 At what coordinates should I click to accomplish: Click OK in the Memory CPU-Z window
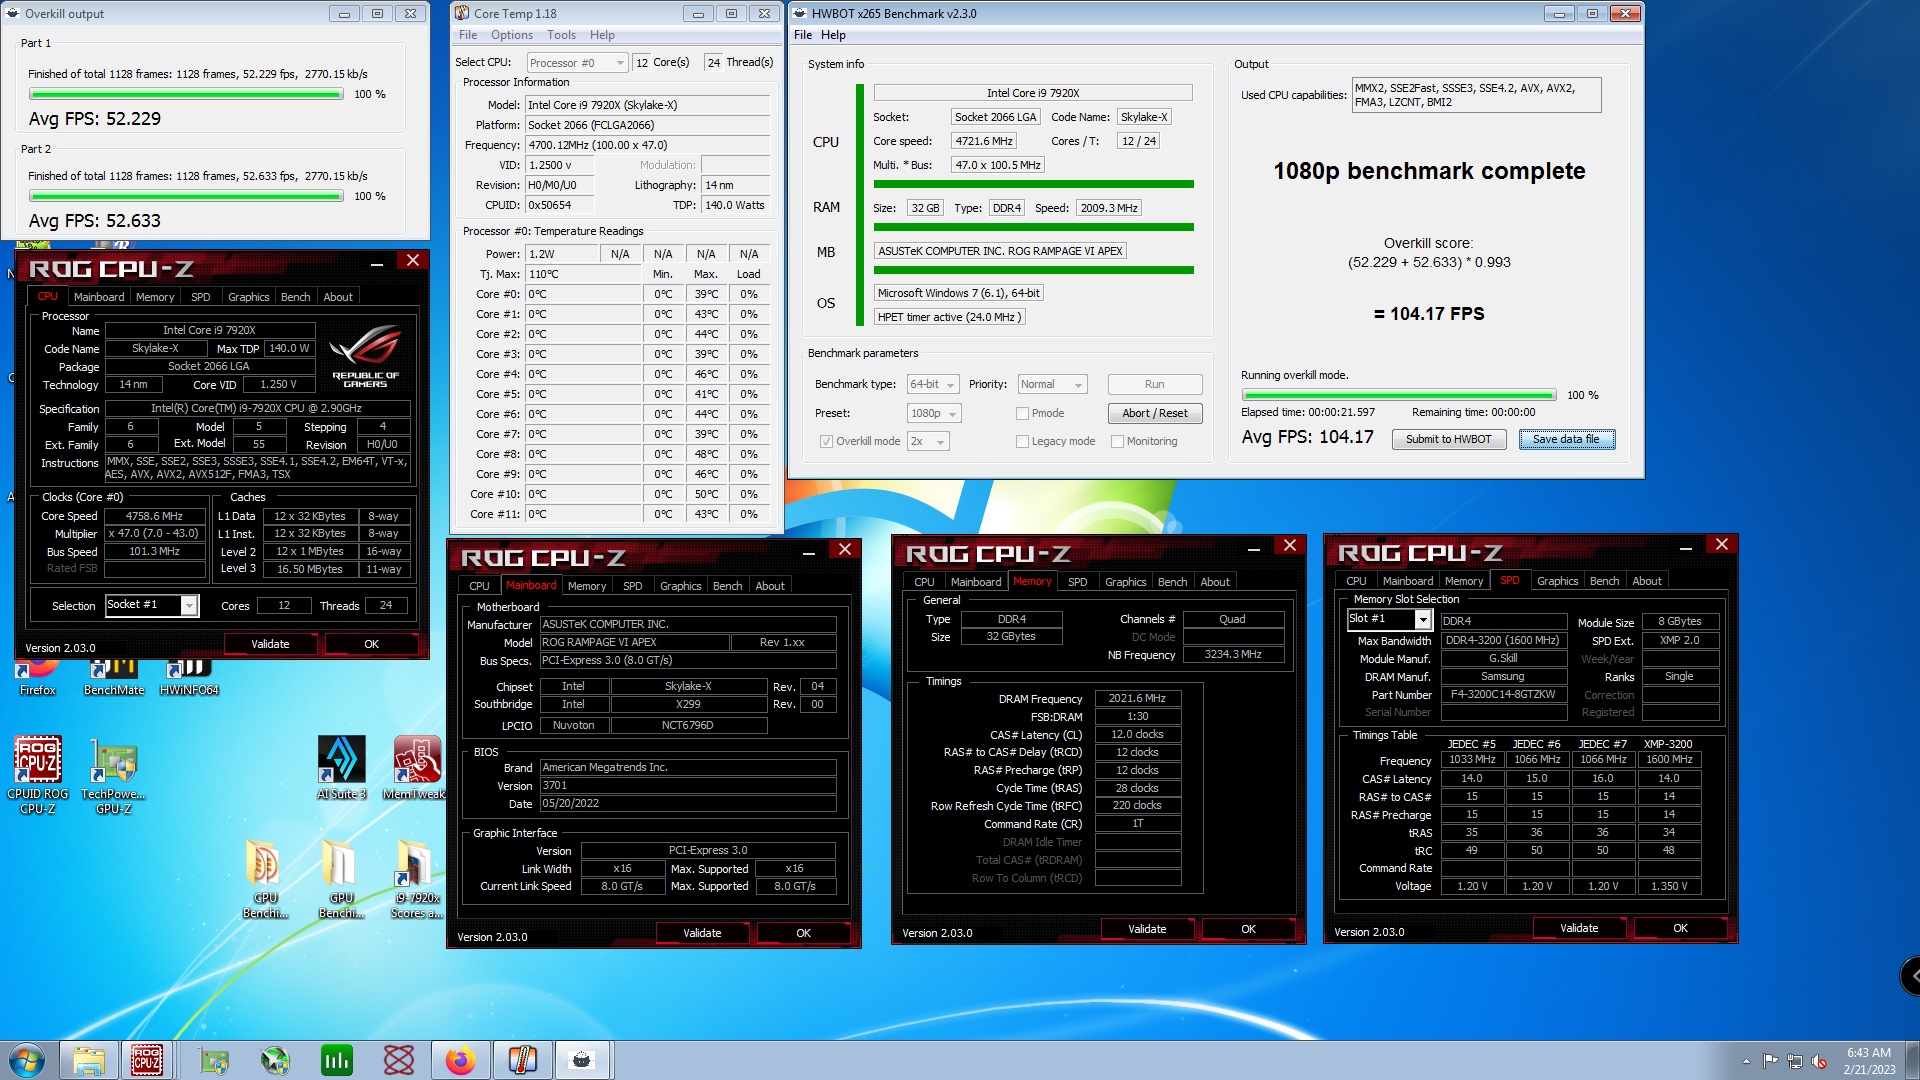[x=1248, y=929]
